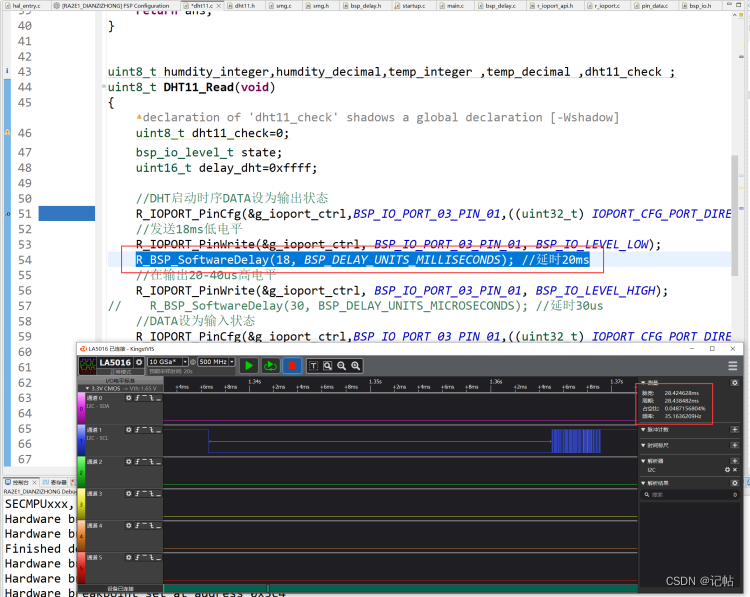Collapse the time ruler section

(x=643, y=445)
